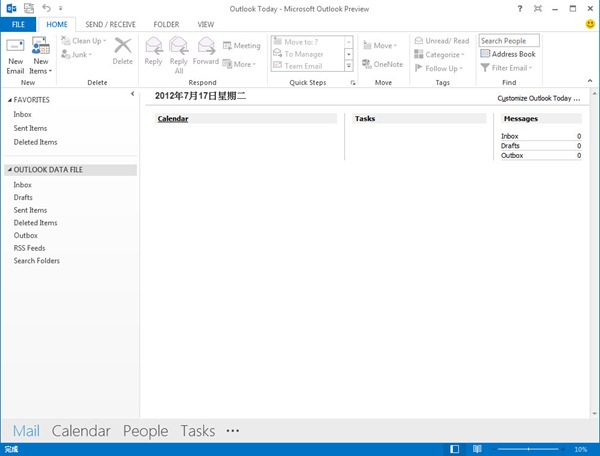Click the Customize Outlook Today link

point(538,98)
